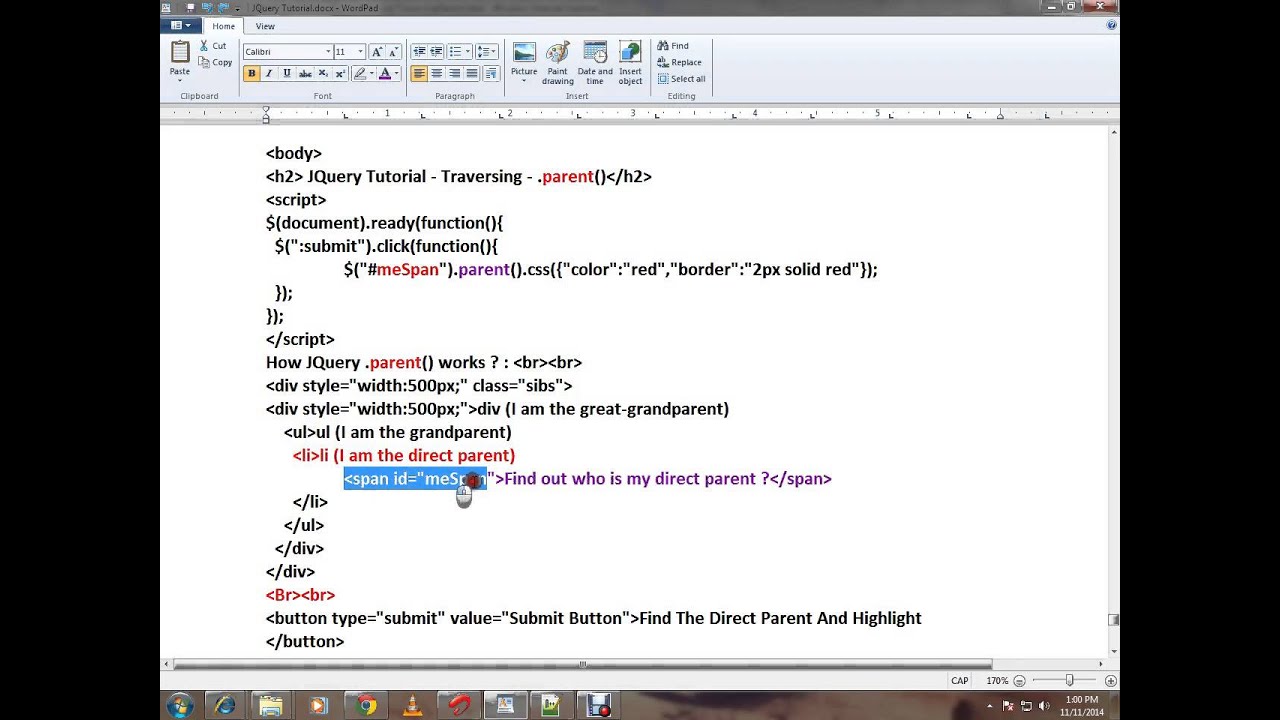Switch to the Home tab
The image size is (1280, 720).
click(223, 26)
